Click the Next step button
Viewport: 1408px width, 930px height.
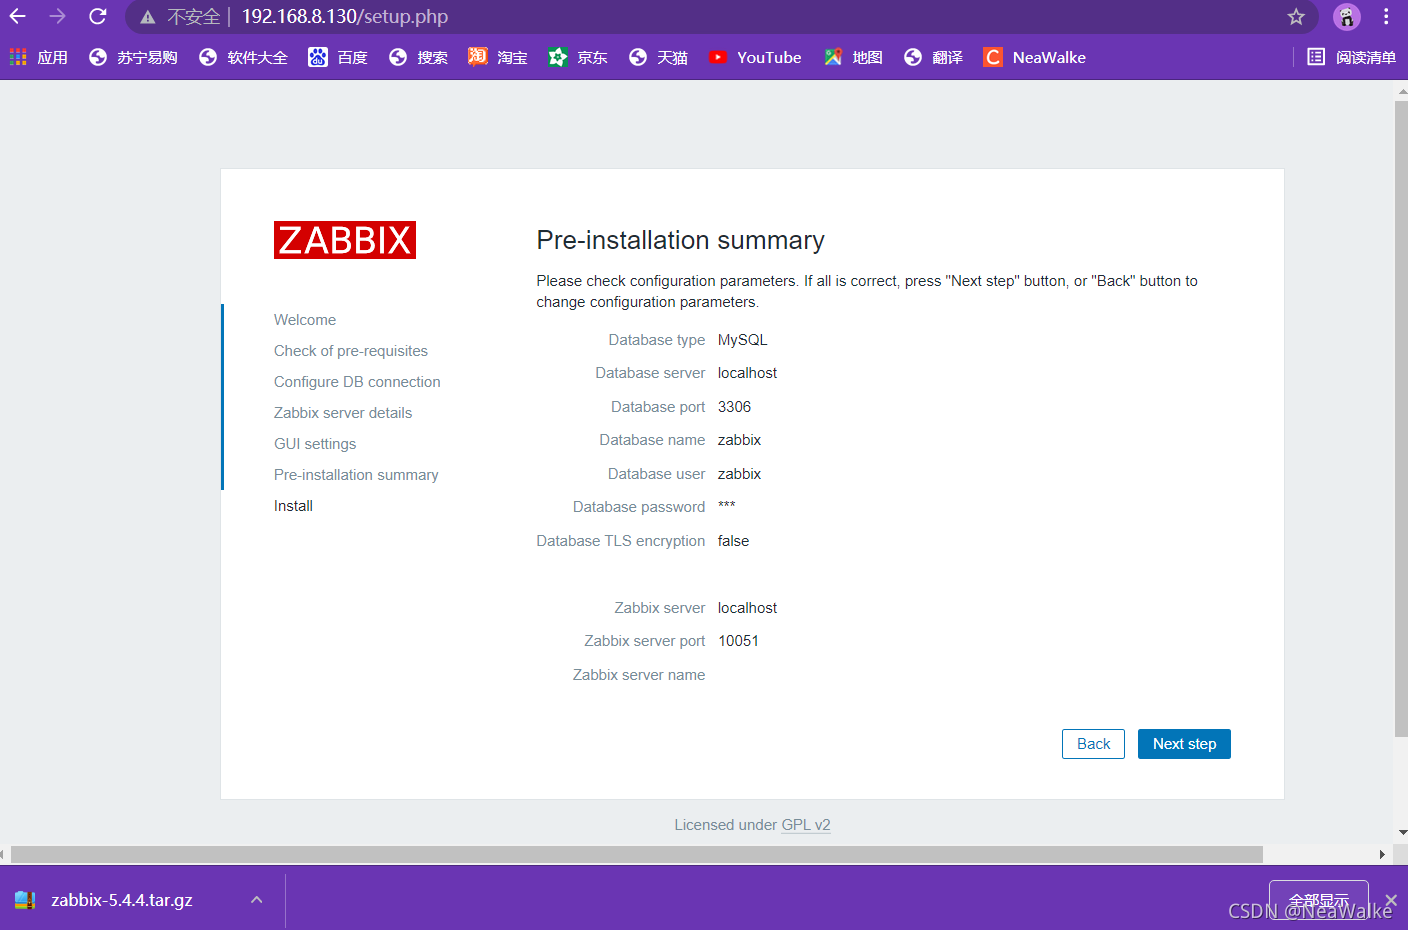tap(1184, 744)
